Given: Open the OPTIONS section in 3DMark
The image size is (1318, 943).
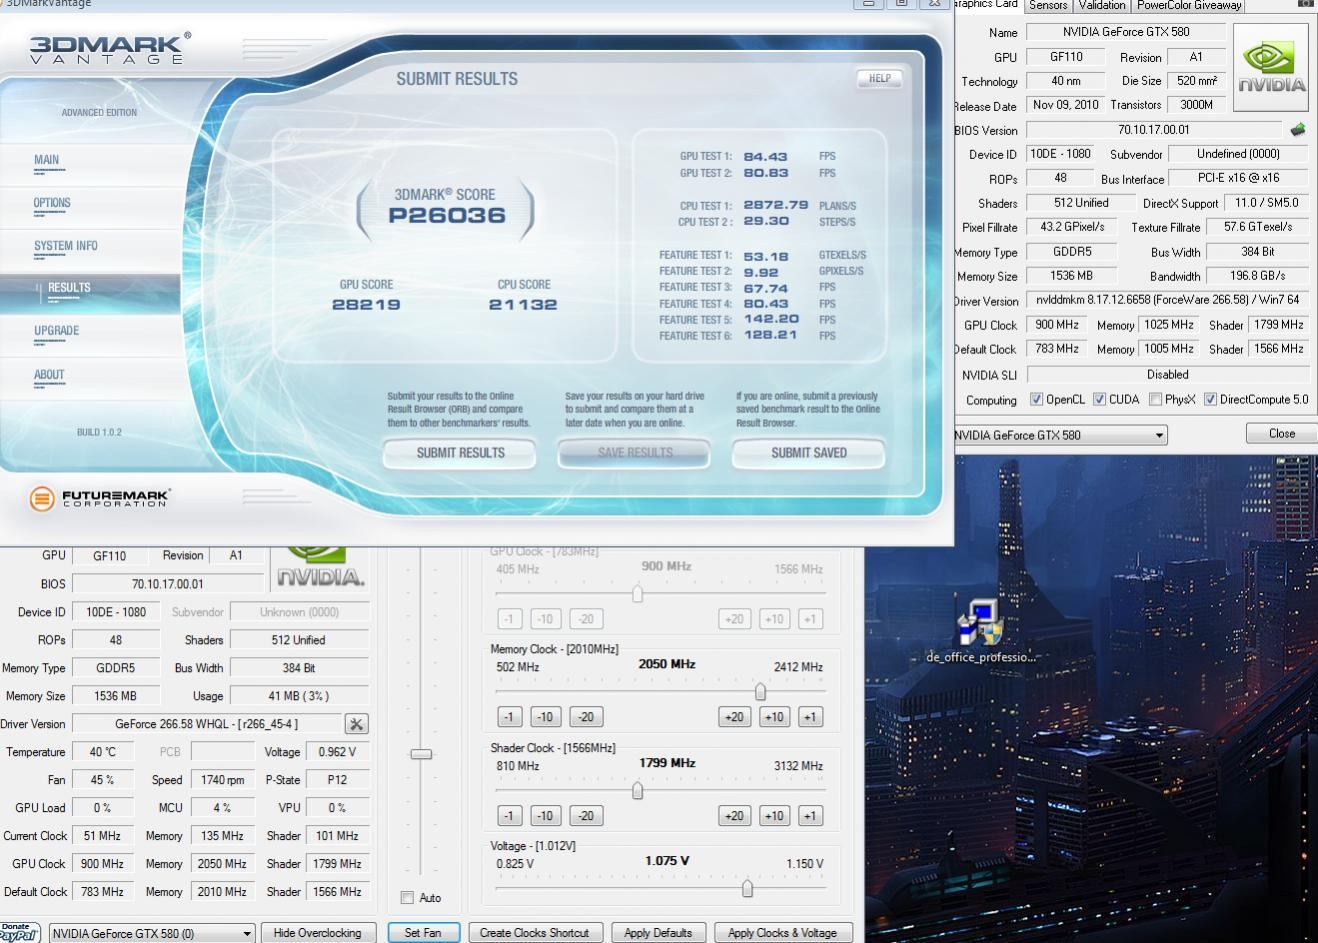Looking at the screenshot, I should tap(52, 203).
